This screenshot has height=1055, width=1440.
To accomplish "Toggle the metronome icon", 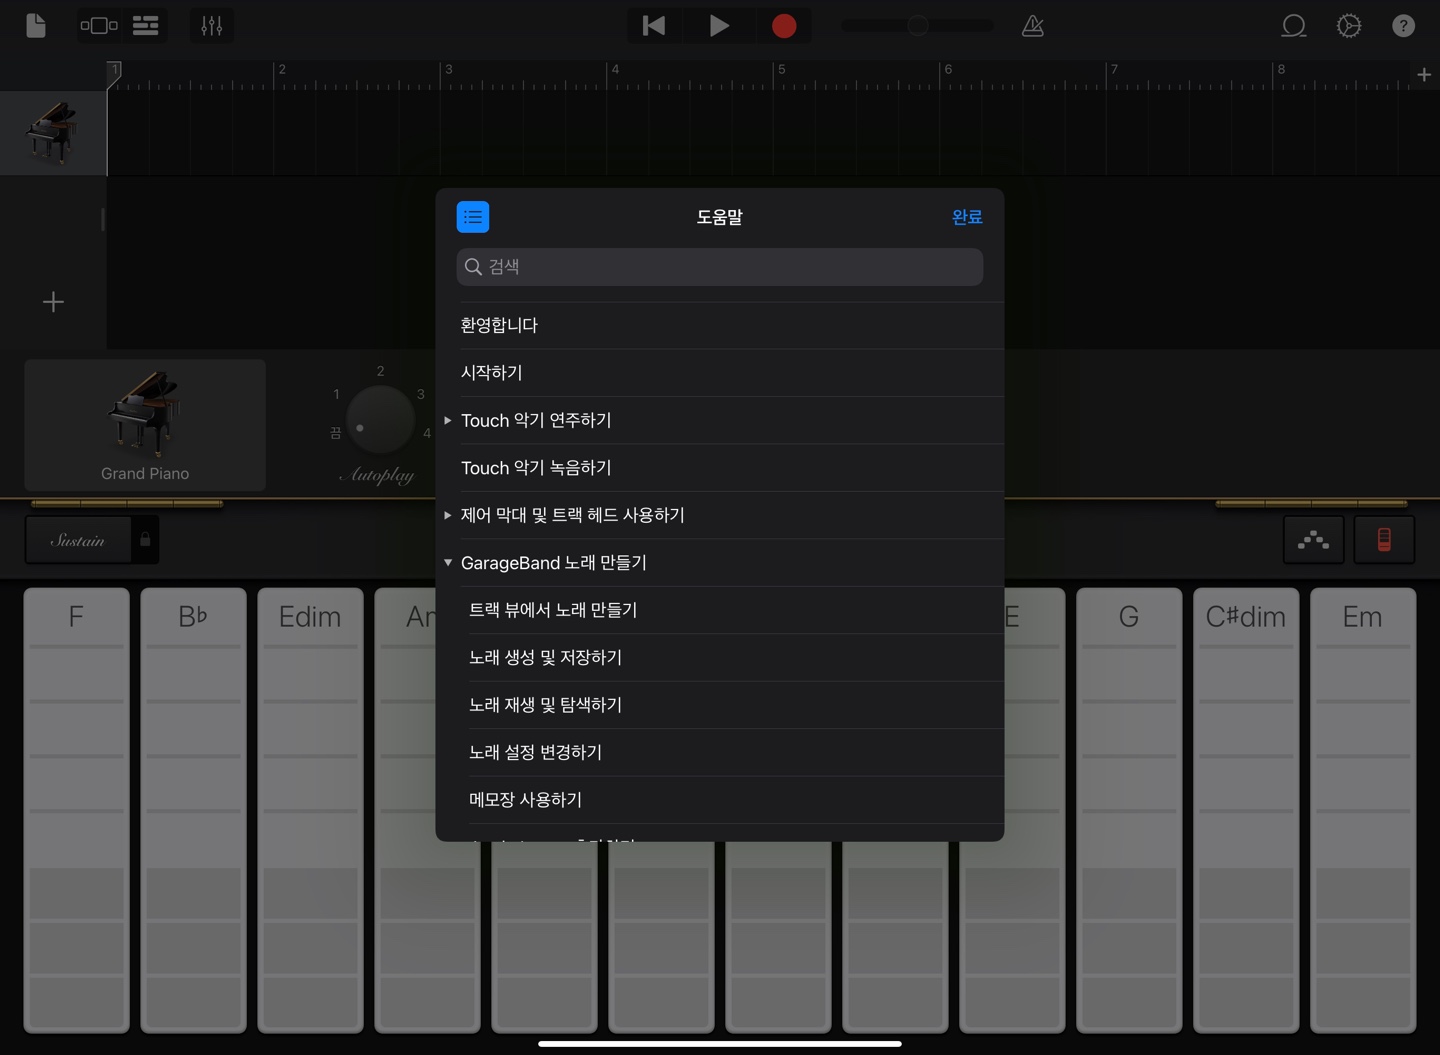I will (1033, 25).
